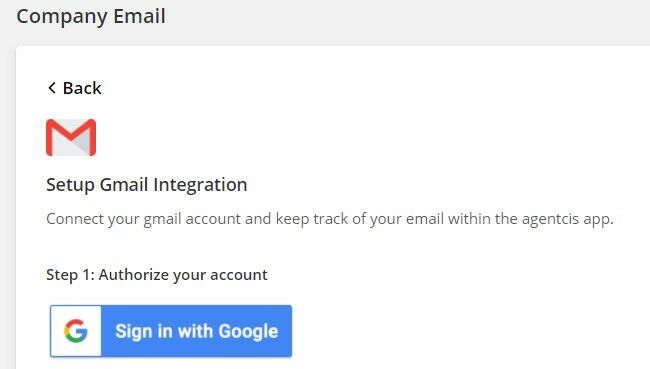Click the word "Authorize" in step label
650x369 pixels.
click(133, 275)
